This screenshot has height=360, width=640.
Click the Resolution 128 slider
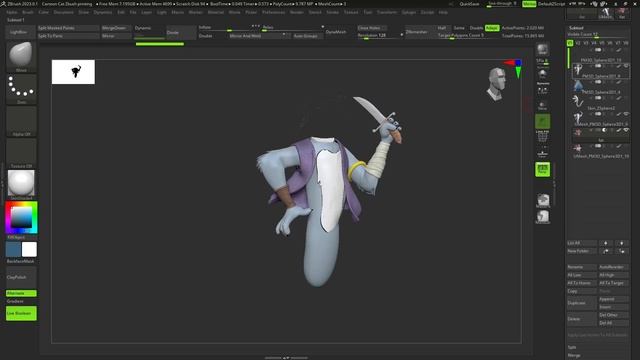380,36
